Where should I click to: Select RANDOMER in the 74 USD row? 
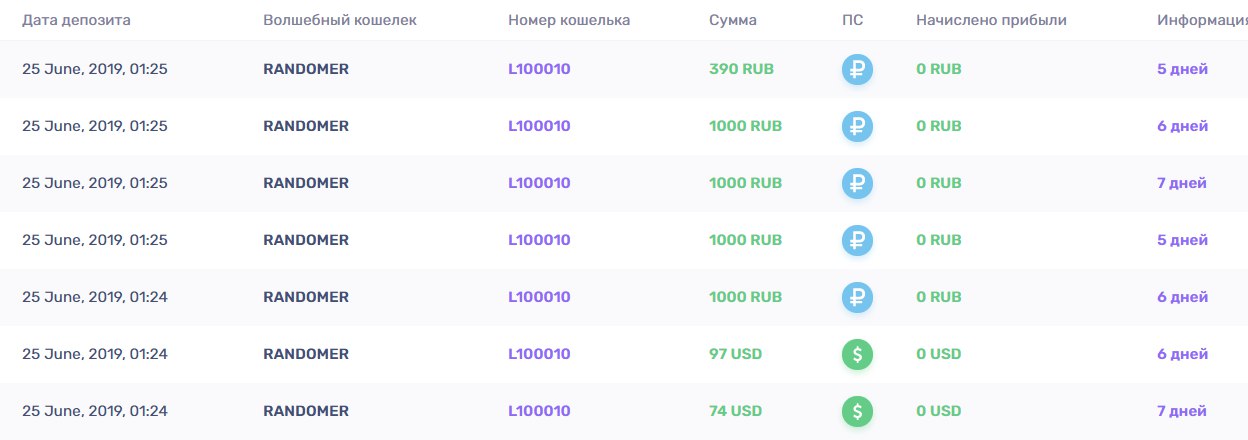306,411
